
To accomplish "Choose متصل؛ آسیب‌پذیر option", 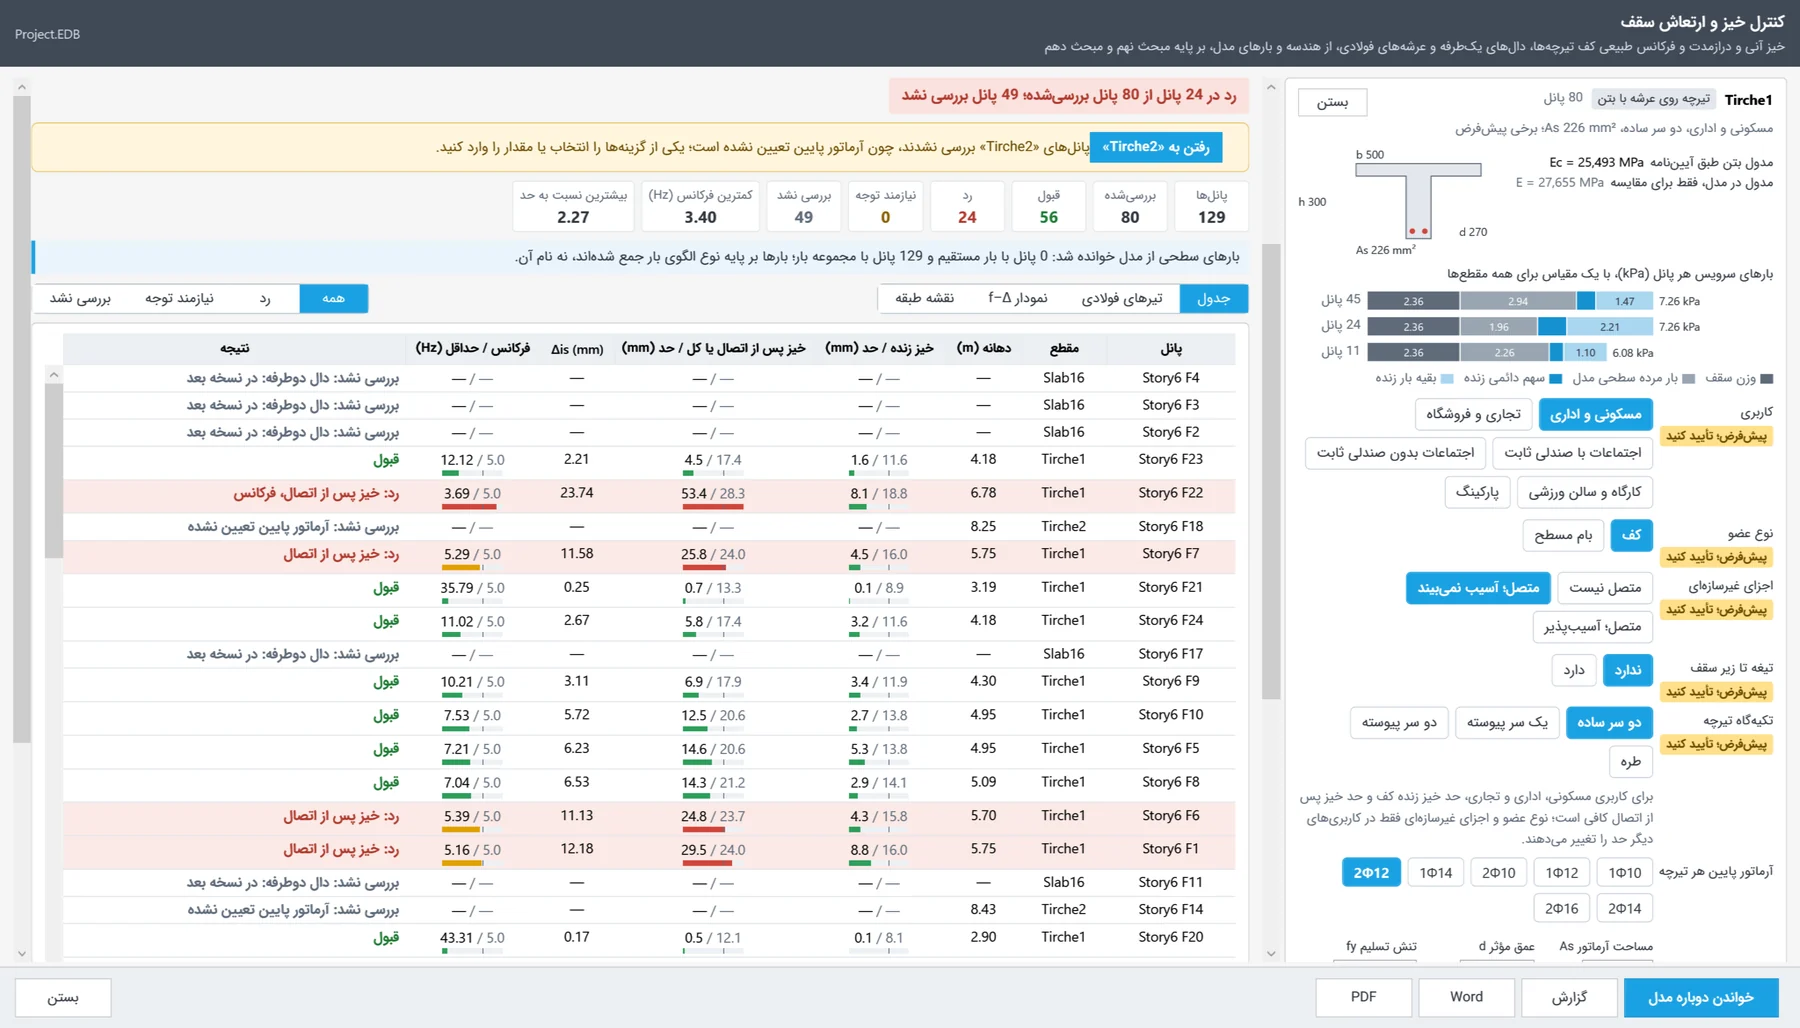I will [x=1592, y=627].
